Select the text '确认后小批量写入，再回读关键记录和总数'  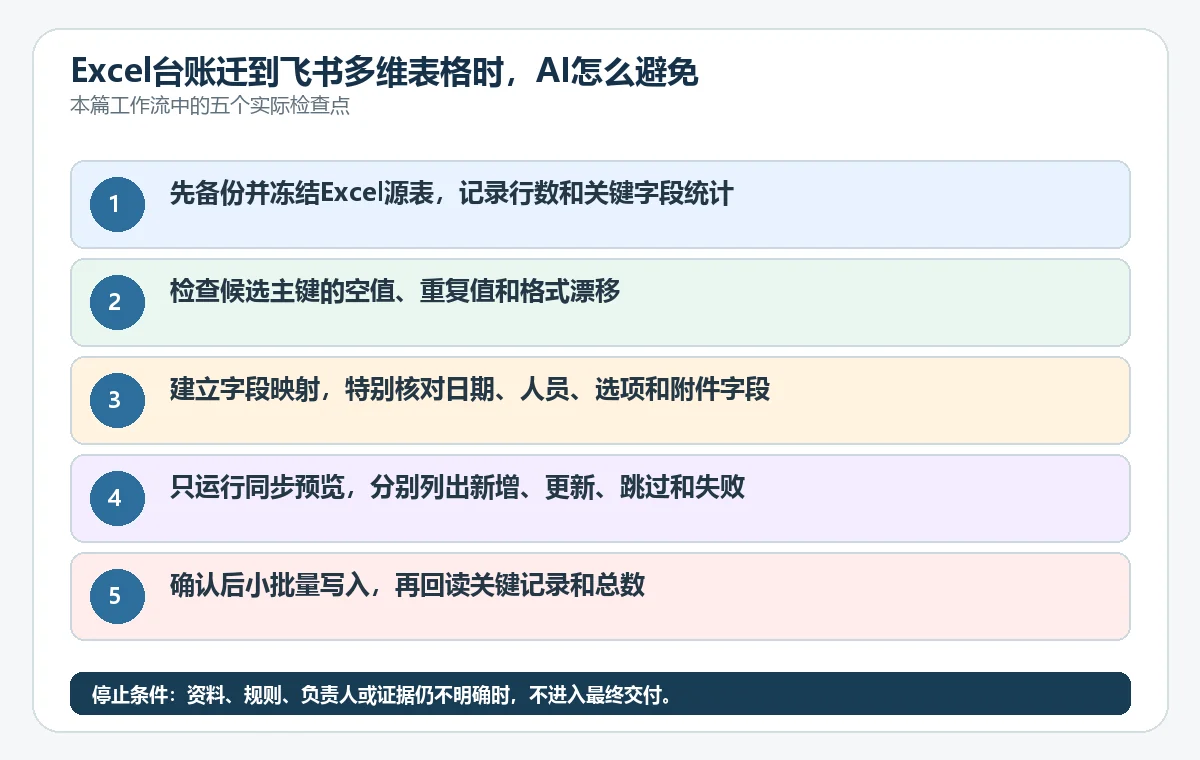407,586
